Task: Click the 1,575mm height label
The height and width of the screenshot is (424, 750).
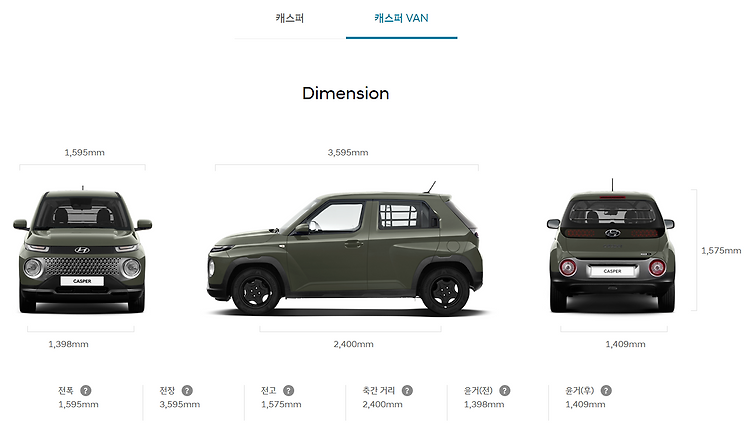Action: [x=721, y=251]
